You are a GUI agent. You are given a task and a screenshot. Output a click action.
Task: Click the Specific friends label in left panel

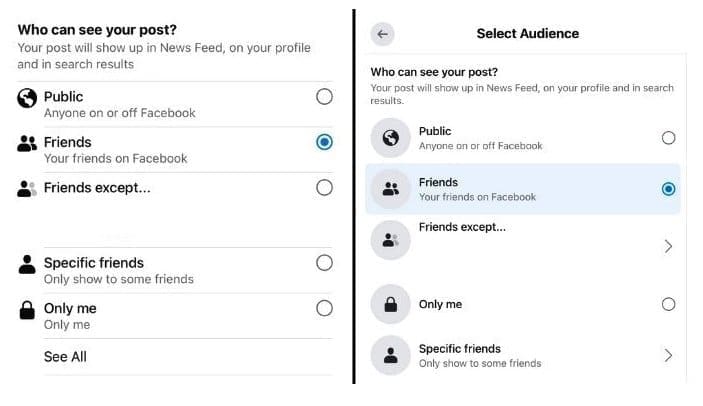click(x=93, y=263)
